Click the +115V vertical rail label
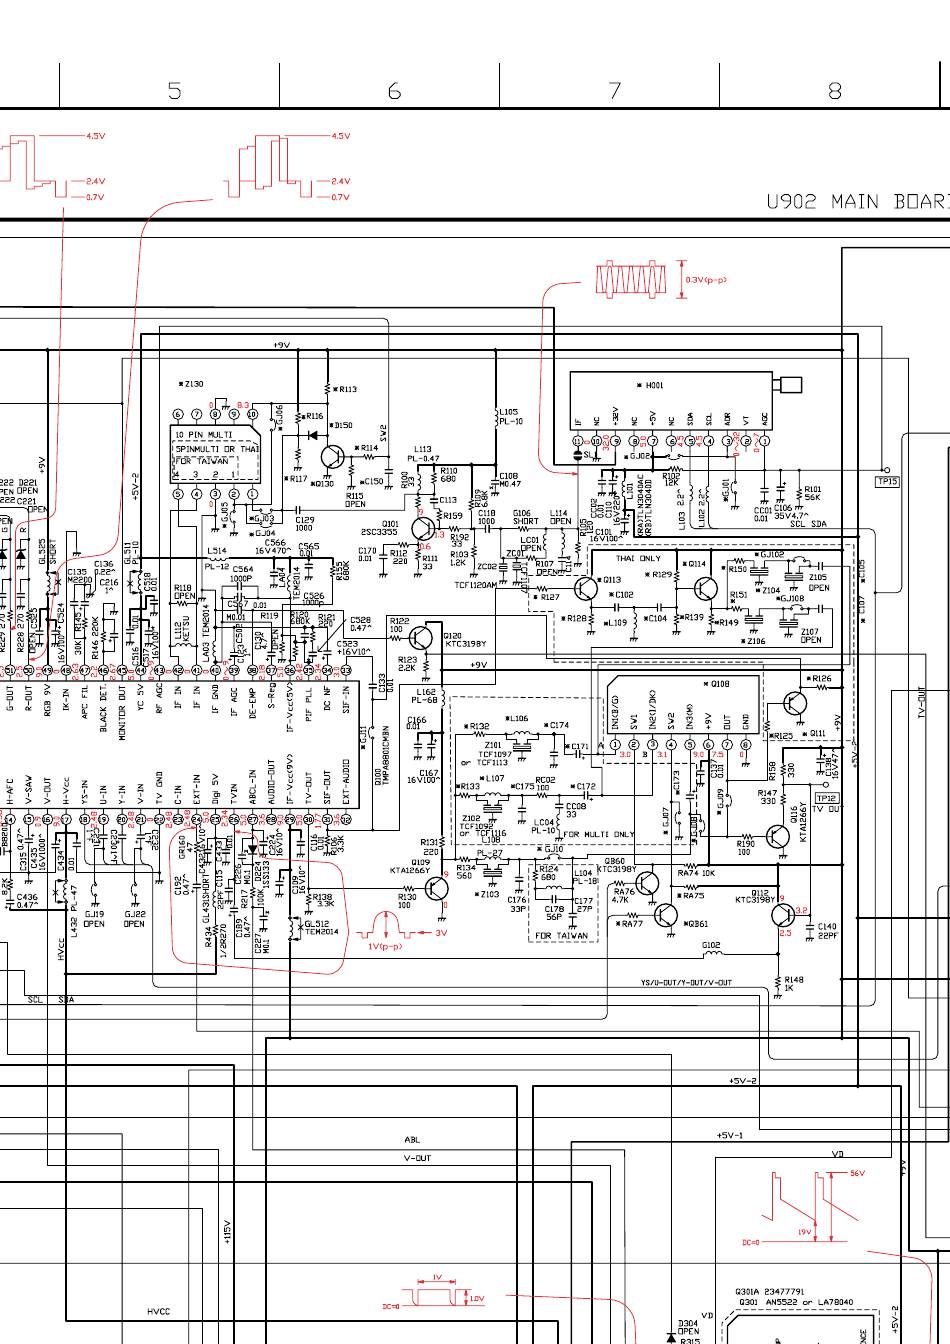 [x=226, y=1232]
